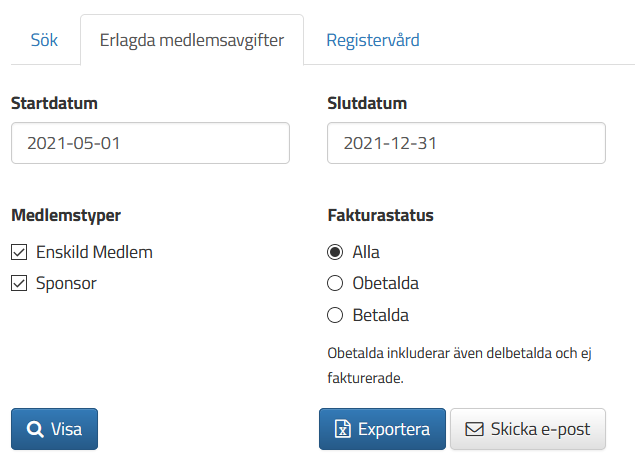Select the Alla radio button
The width and height of the screenshot is (635, 472).
(335, 252)
